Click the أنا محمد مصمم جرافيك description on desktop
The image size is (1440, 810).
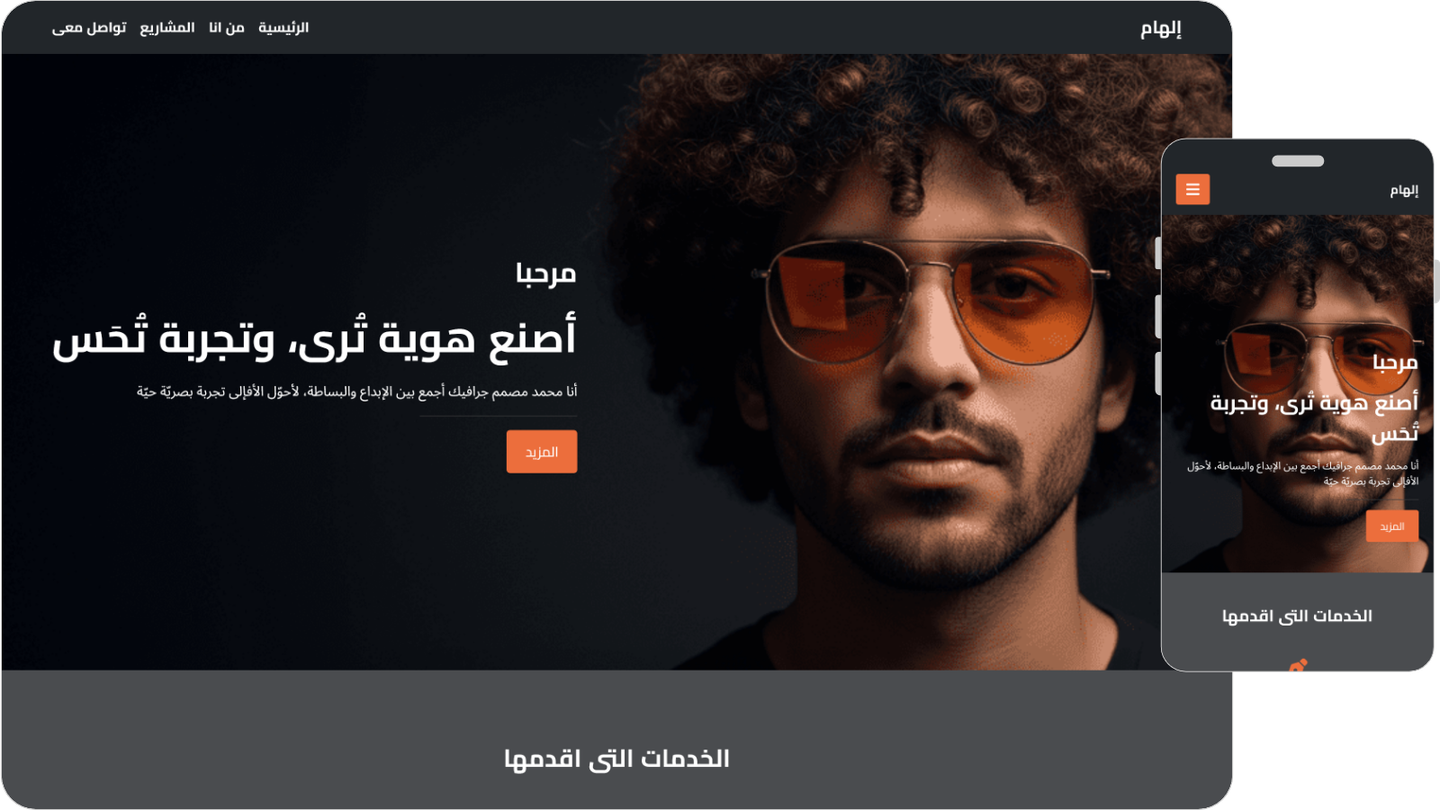click(x=357, y=392)
